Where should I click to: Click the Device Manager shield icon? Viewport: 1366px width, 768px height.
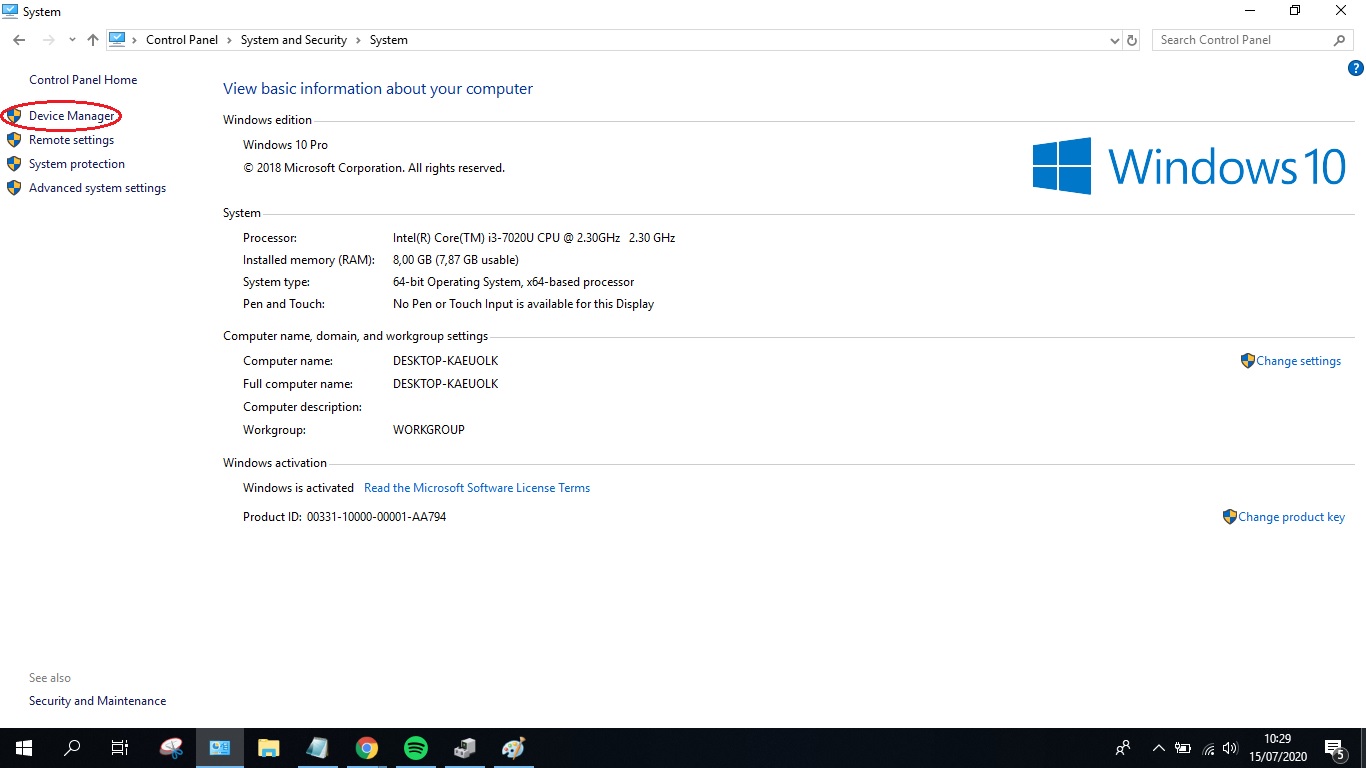pos(13,116)
